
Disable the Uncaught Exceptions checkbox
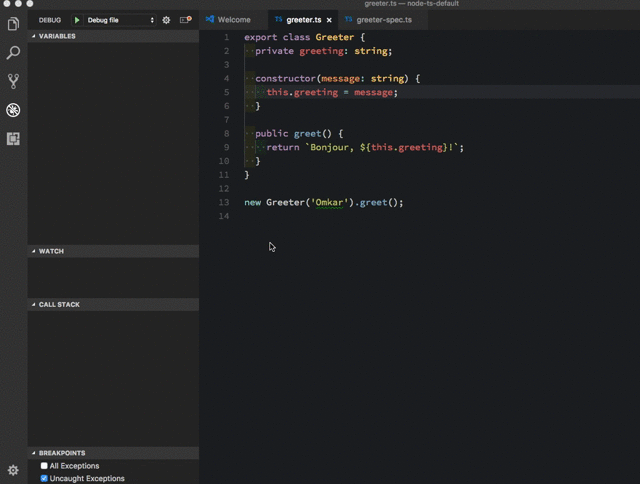44,478
